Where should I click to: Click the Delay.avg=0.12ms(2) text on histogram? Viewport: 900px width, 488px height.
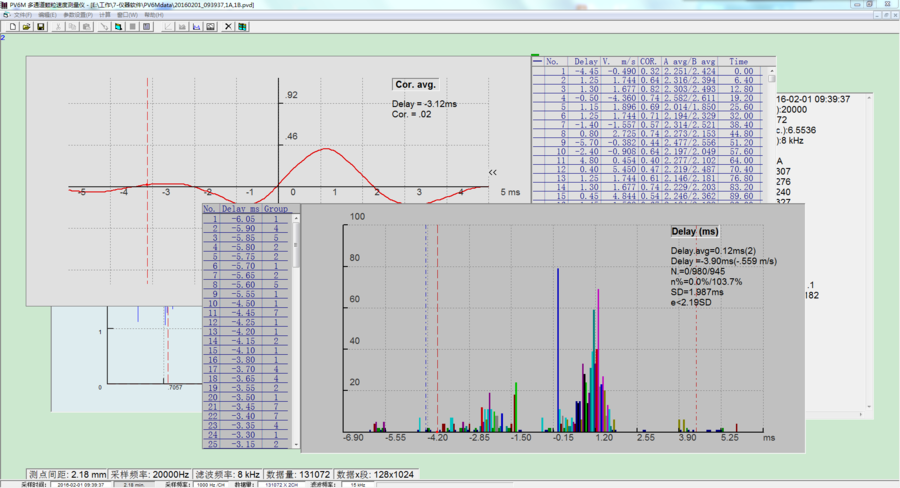coord(713,251)
